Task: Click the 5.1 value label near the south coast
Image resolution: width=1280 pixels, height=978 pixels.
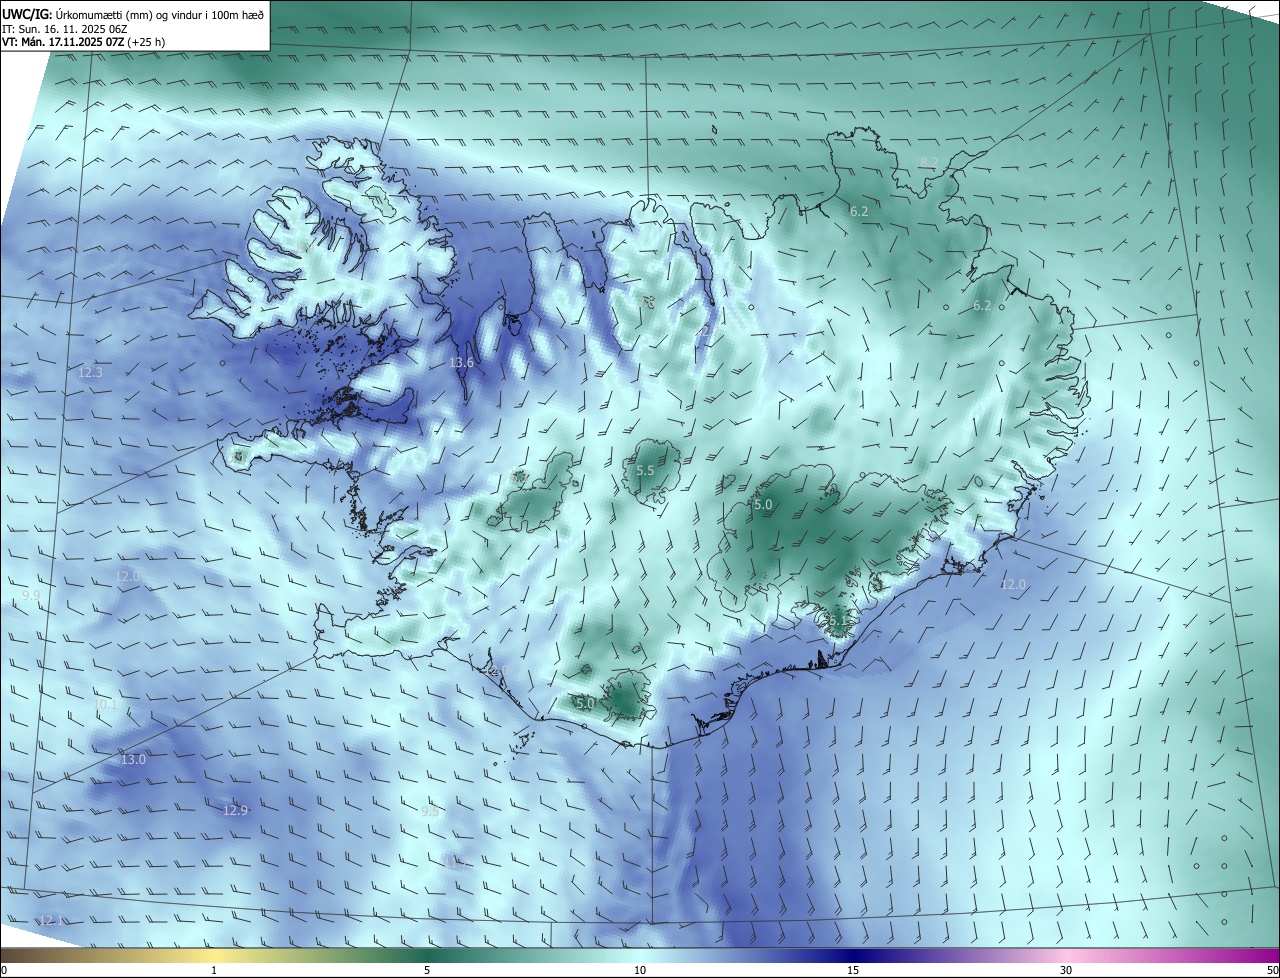Action: tap(838, 620)
